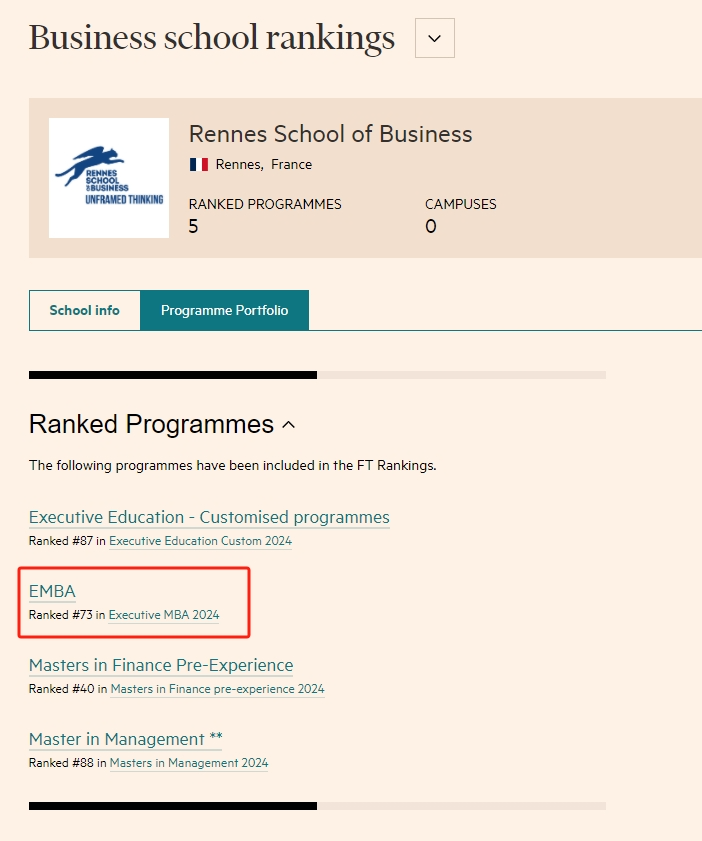Click the 'following programmes have been included' sentence
This screenshot has width=702, height=841.
pyautogui.click(x=233, y=466)
